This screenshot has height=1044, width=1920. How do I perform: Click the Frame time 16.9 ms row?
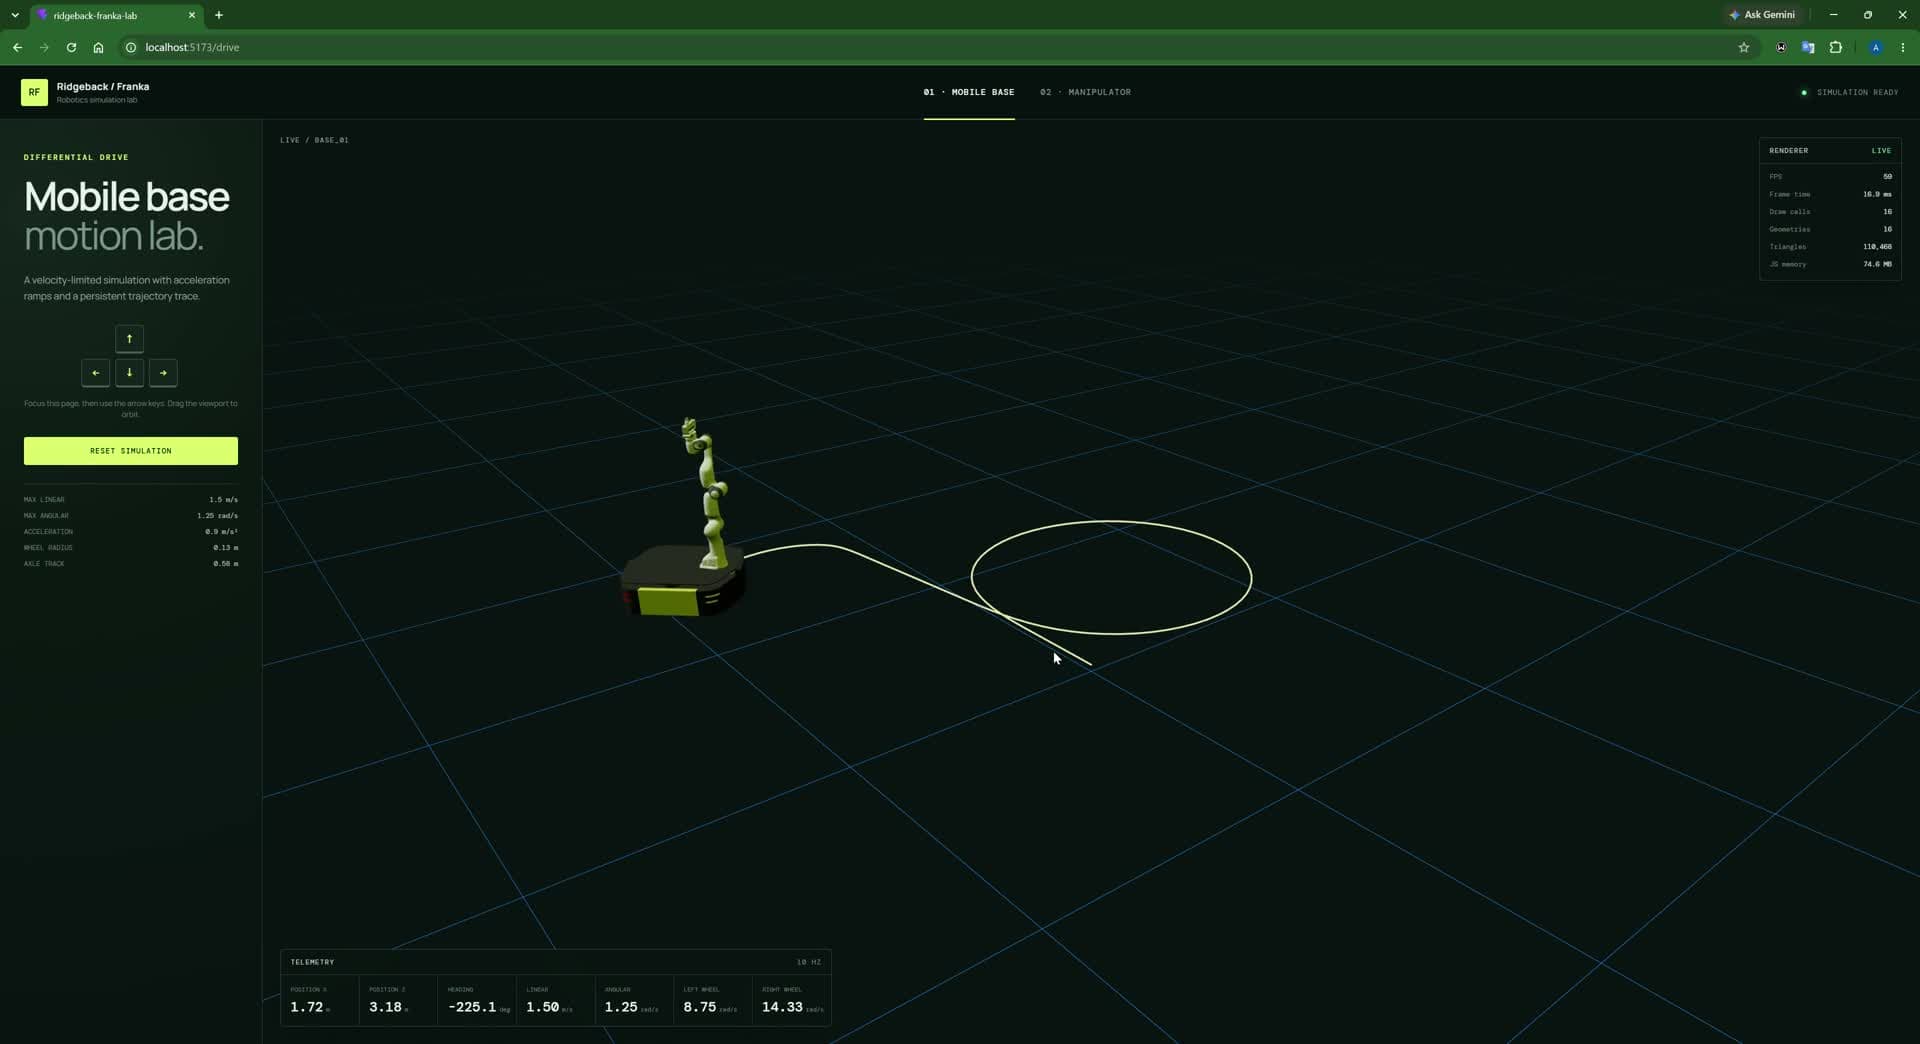pyautogui.click(x=1830, y=194)
